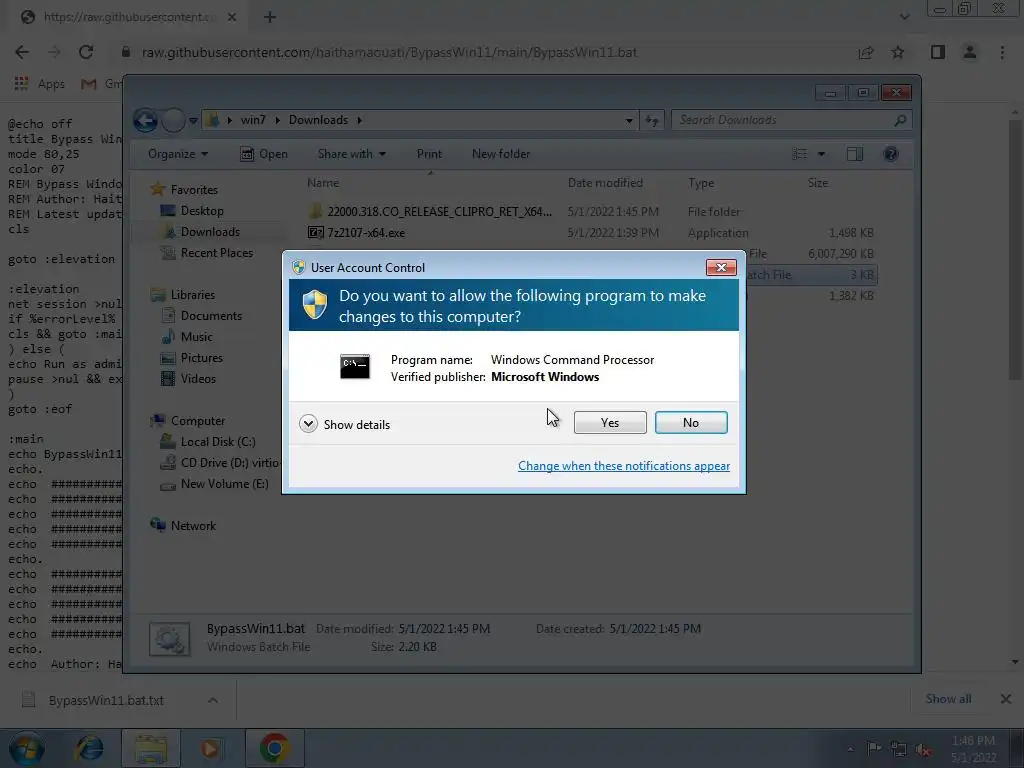
Task: Click Print in Explorer toolbar
Action: click(x=429, y=154)
